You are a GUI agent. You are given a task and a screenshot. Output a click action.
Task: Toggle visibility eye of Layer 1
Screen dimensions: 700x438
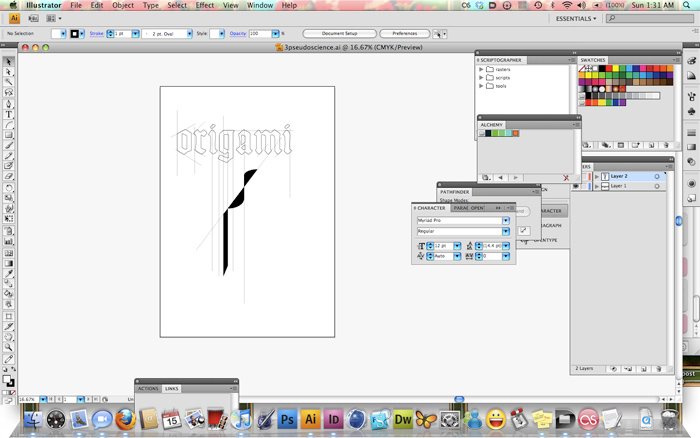tap(576, 186)
